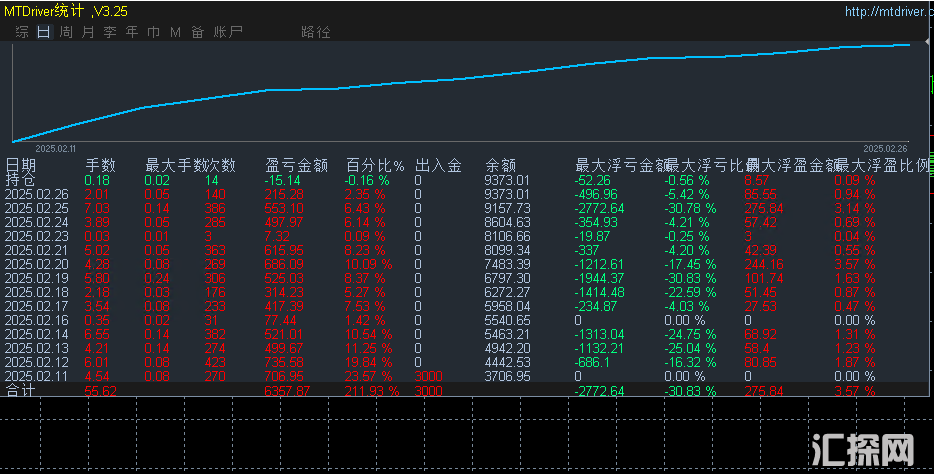Click profit value 686.09

pos(284,264)
